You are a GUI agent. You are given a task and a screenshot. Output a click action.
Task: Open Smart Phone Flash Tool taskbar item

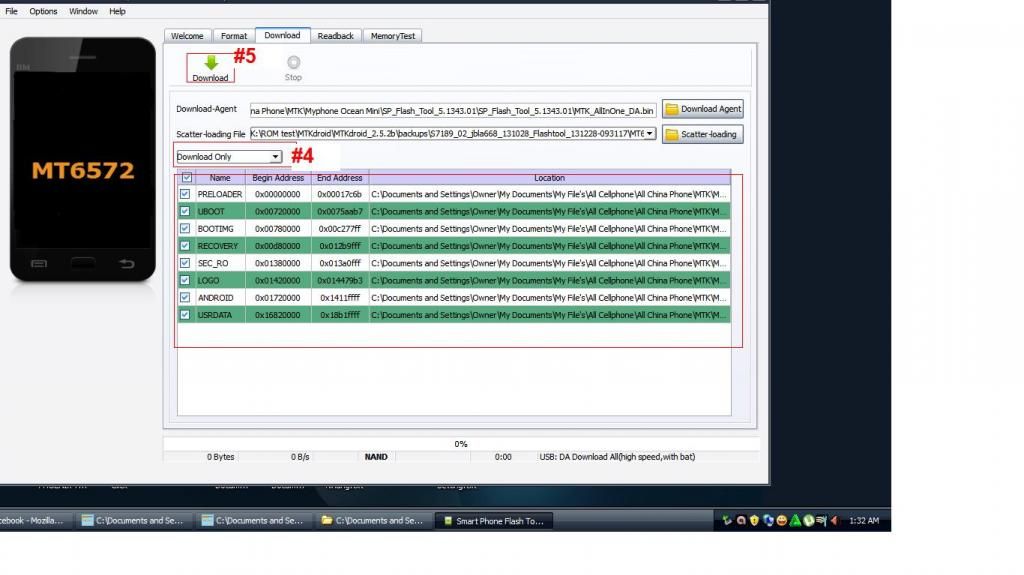coord(492,520)
